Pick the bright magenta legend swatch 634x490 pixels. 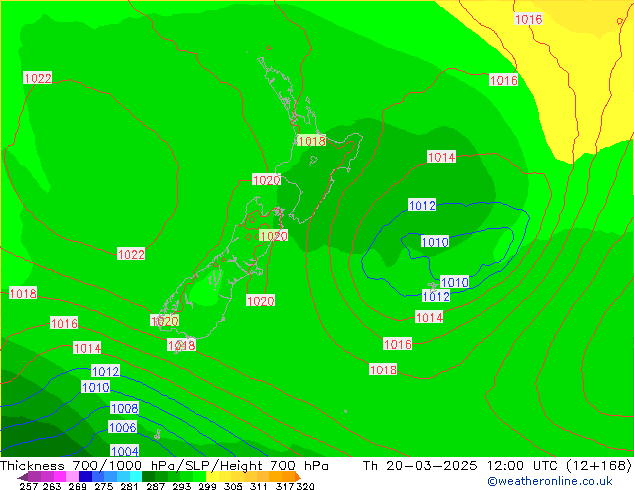point(60,477)
